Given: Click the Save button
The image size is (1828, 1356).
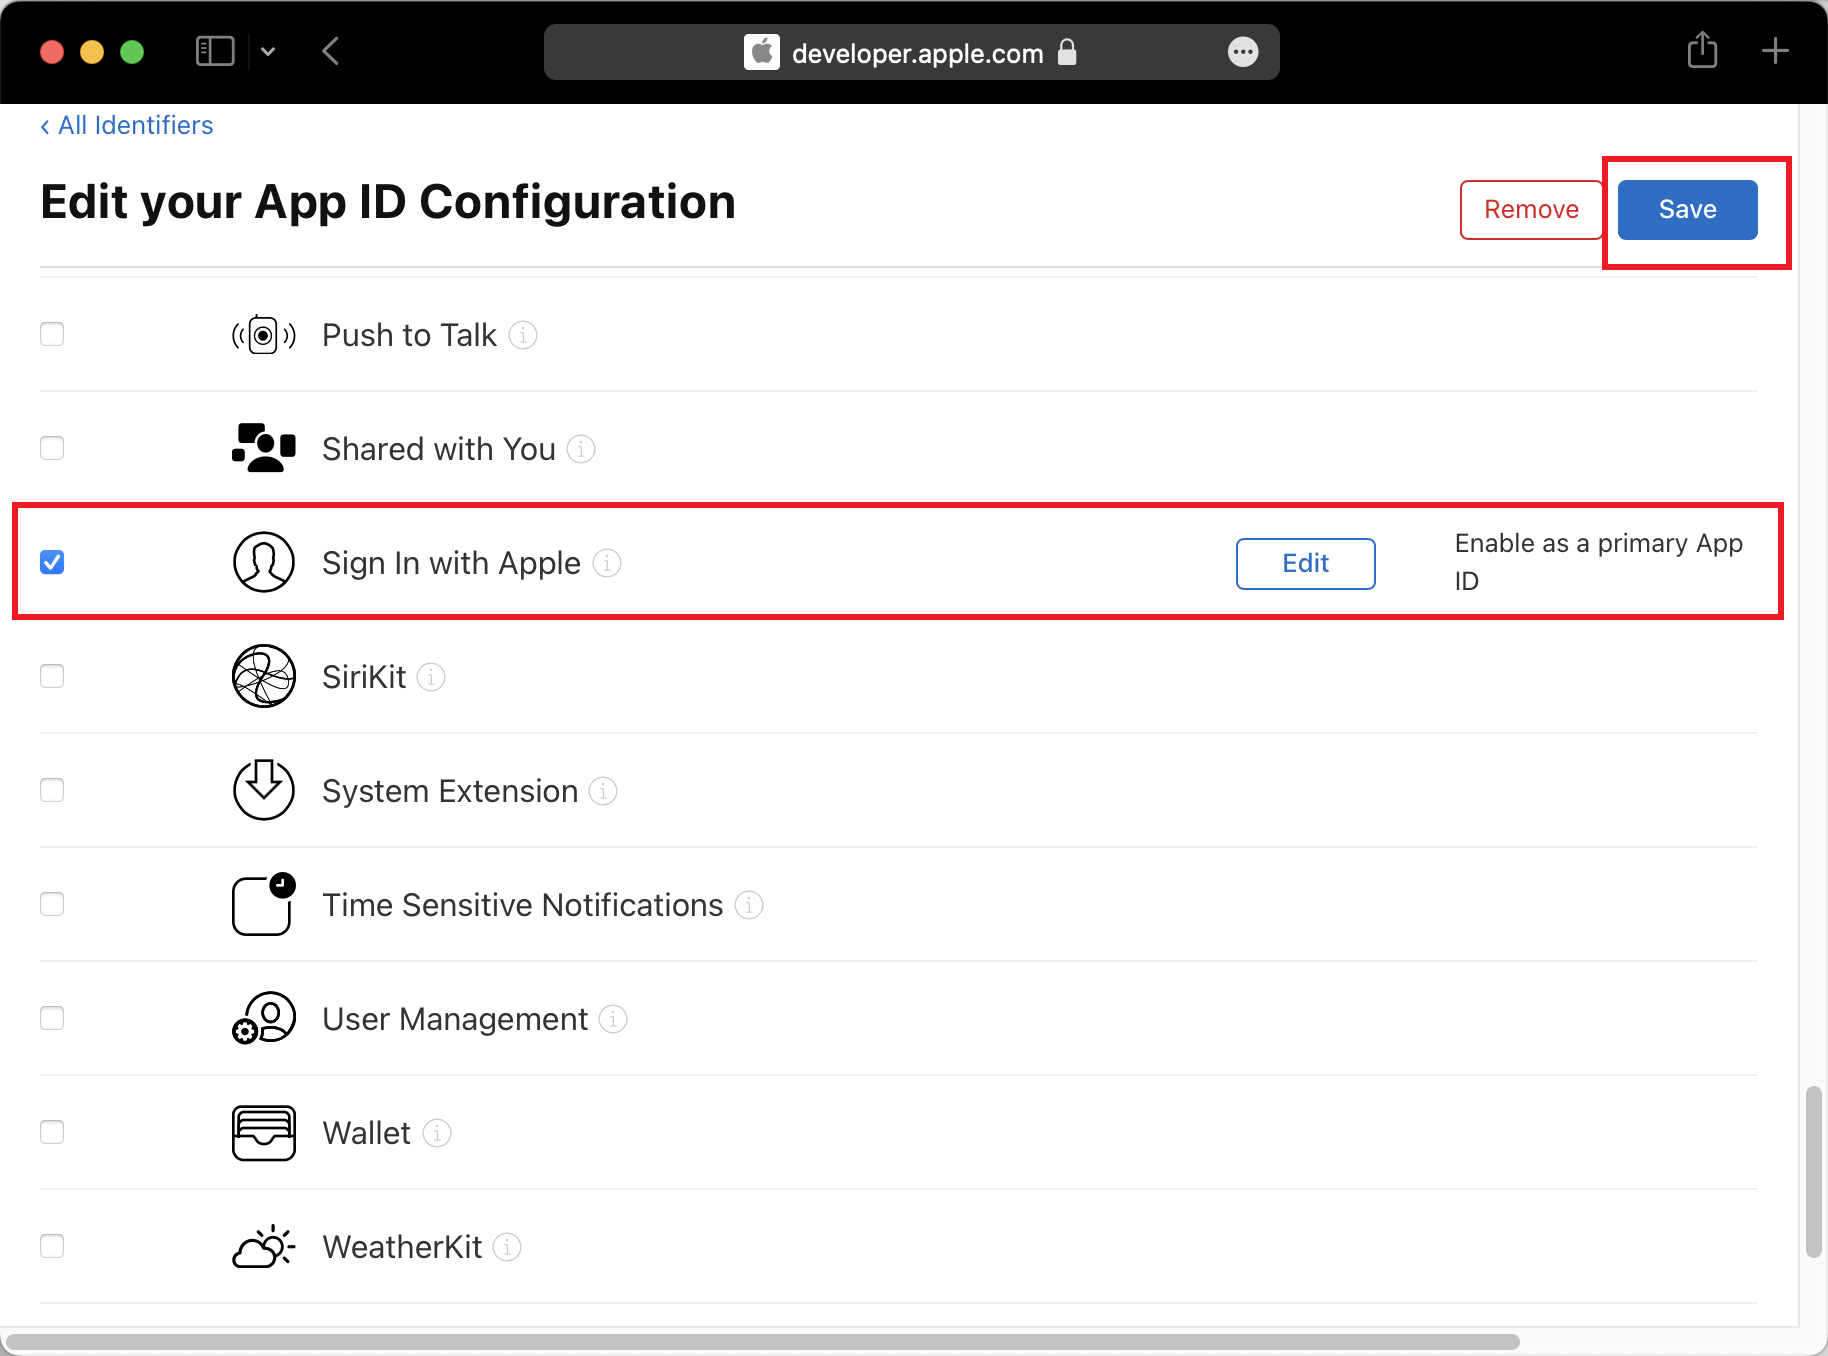Looking at the screenshot, I should pos(1687,210).
